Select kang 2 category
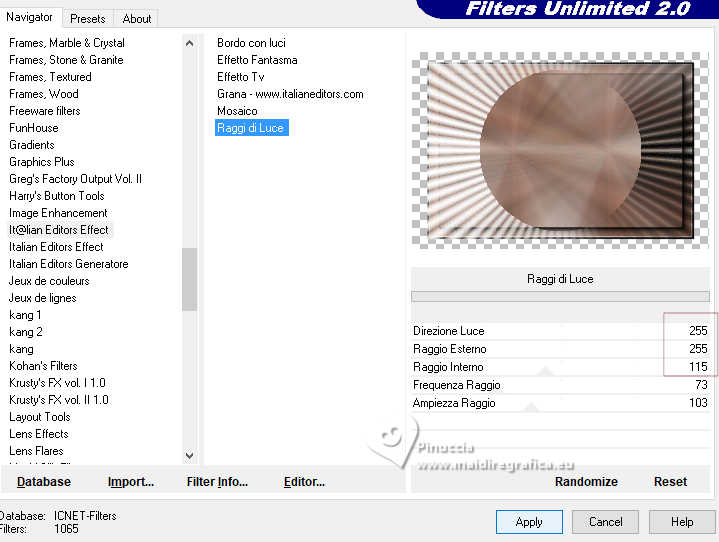 point(26,332)
